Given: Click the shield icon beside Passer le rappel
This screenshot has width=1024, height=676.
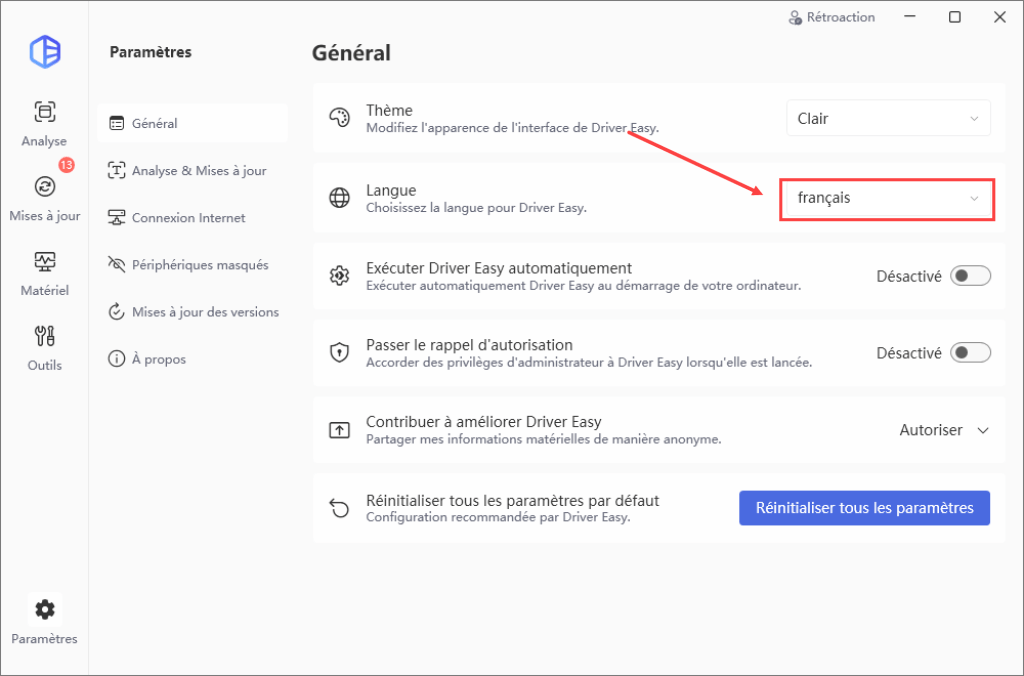Looking at the screenshot, I should pos(339,353).
